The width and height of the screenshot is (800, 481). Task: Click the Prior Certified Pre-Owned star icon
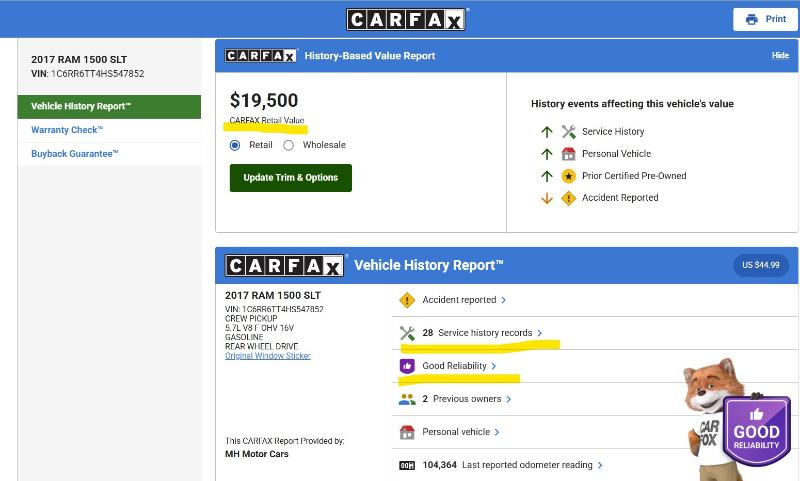tap(568, 176)
